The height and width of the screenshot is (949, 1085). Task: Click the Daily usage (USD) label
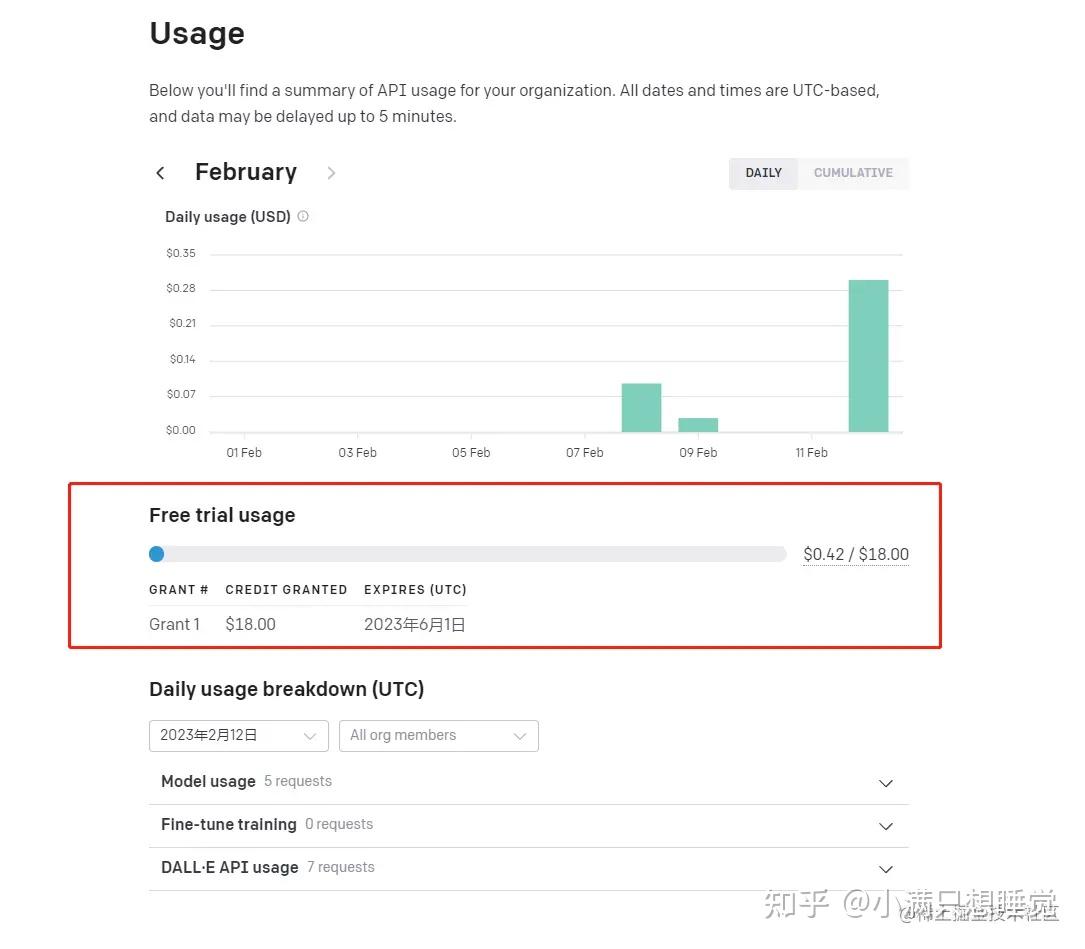tap(228, 217)
